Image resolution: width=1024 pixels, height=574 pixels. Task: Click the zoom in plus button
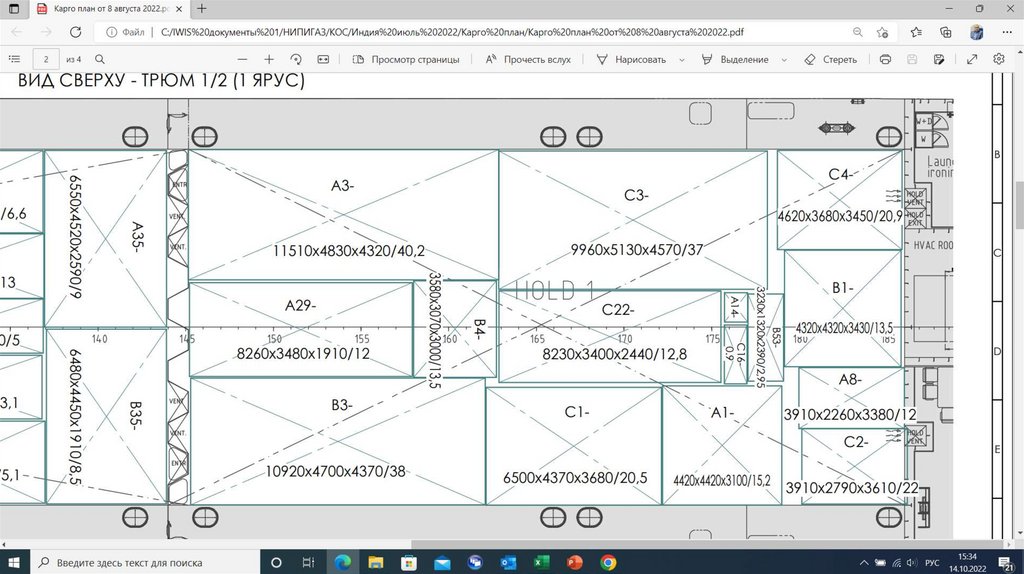click(268, 59)
